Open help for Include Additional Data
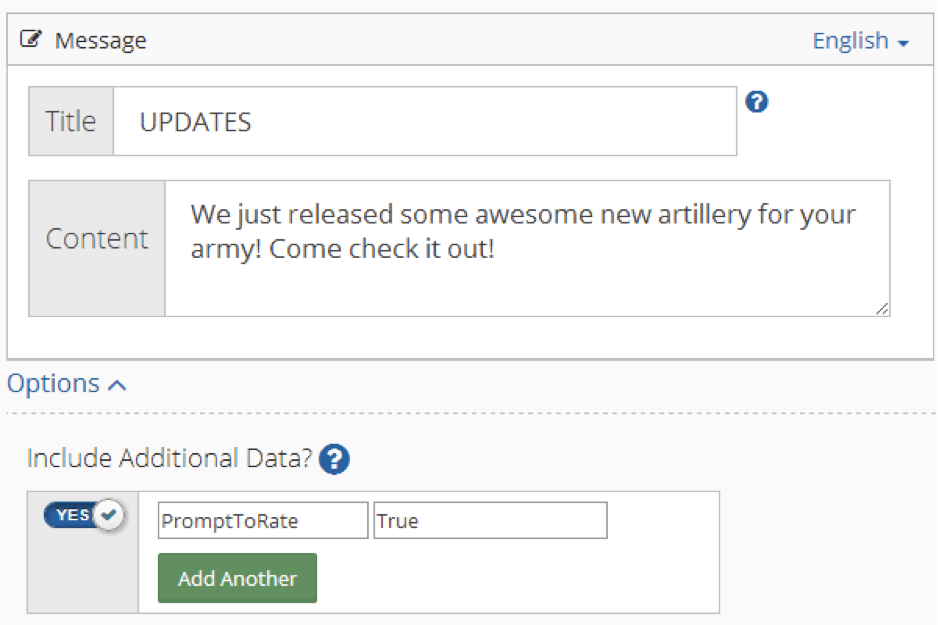 coord(336,460)
